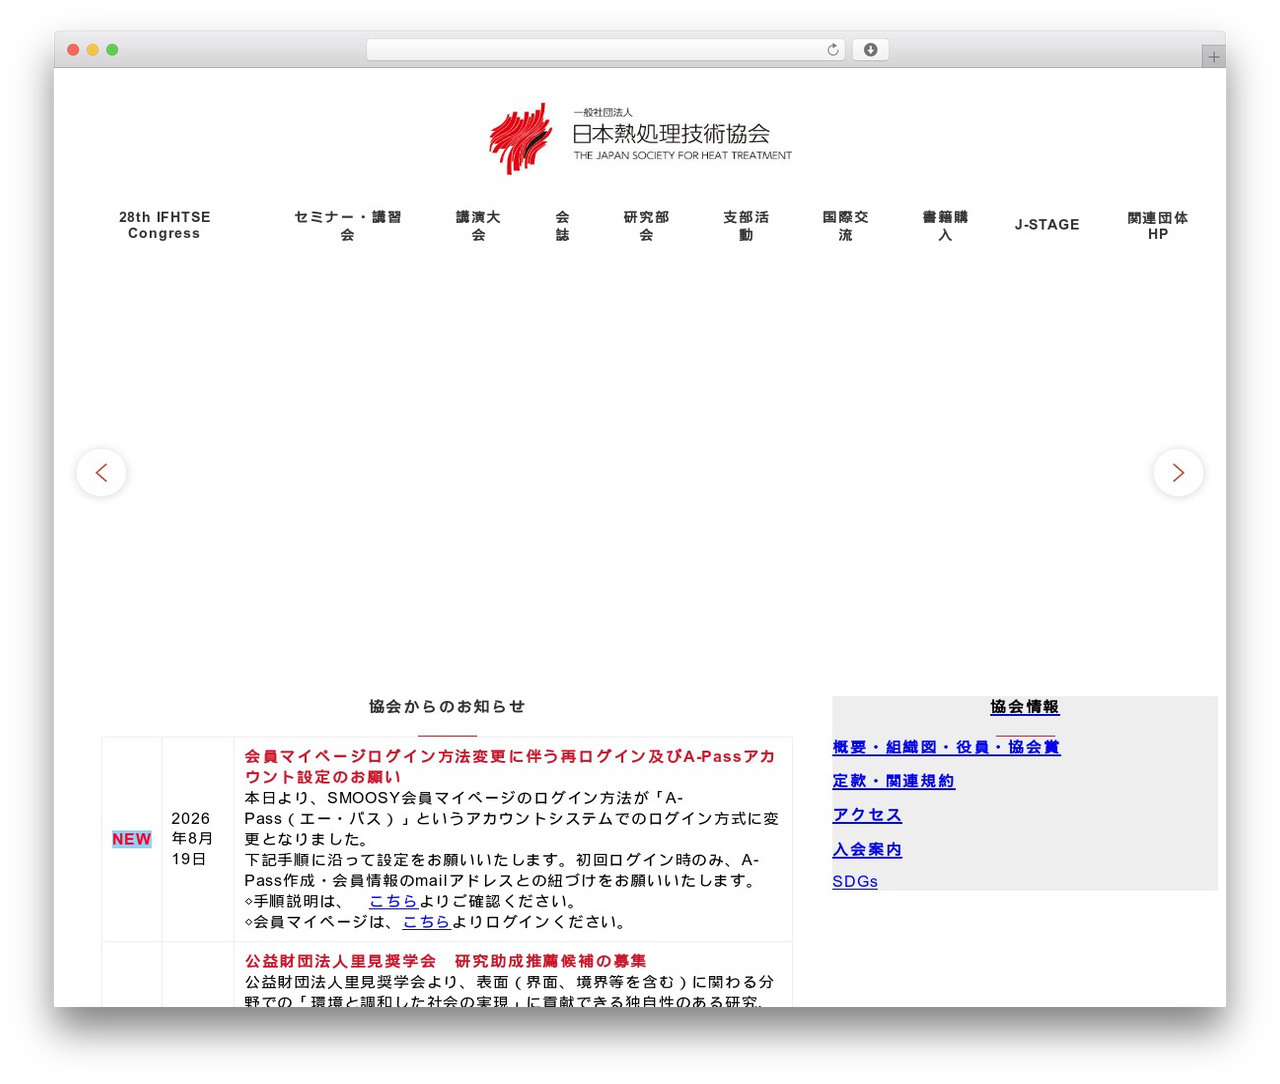
Task: Click the NEW badge on the first notice
Action: (x=132, y=839)
